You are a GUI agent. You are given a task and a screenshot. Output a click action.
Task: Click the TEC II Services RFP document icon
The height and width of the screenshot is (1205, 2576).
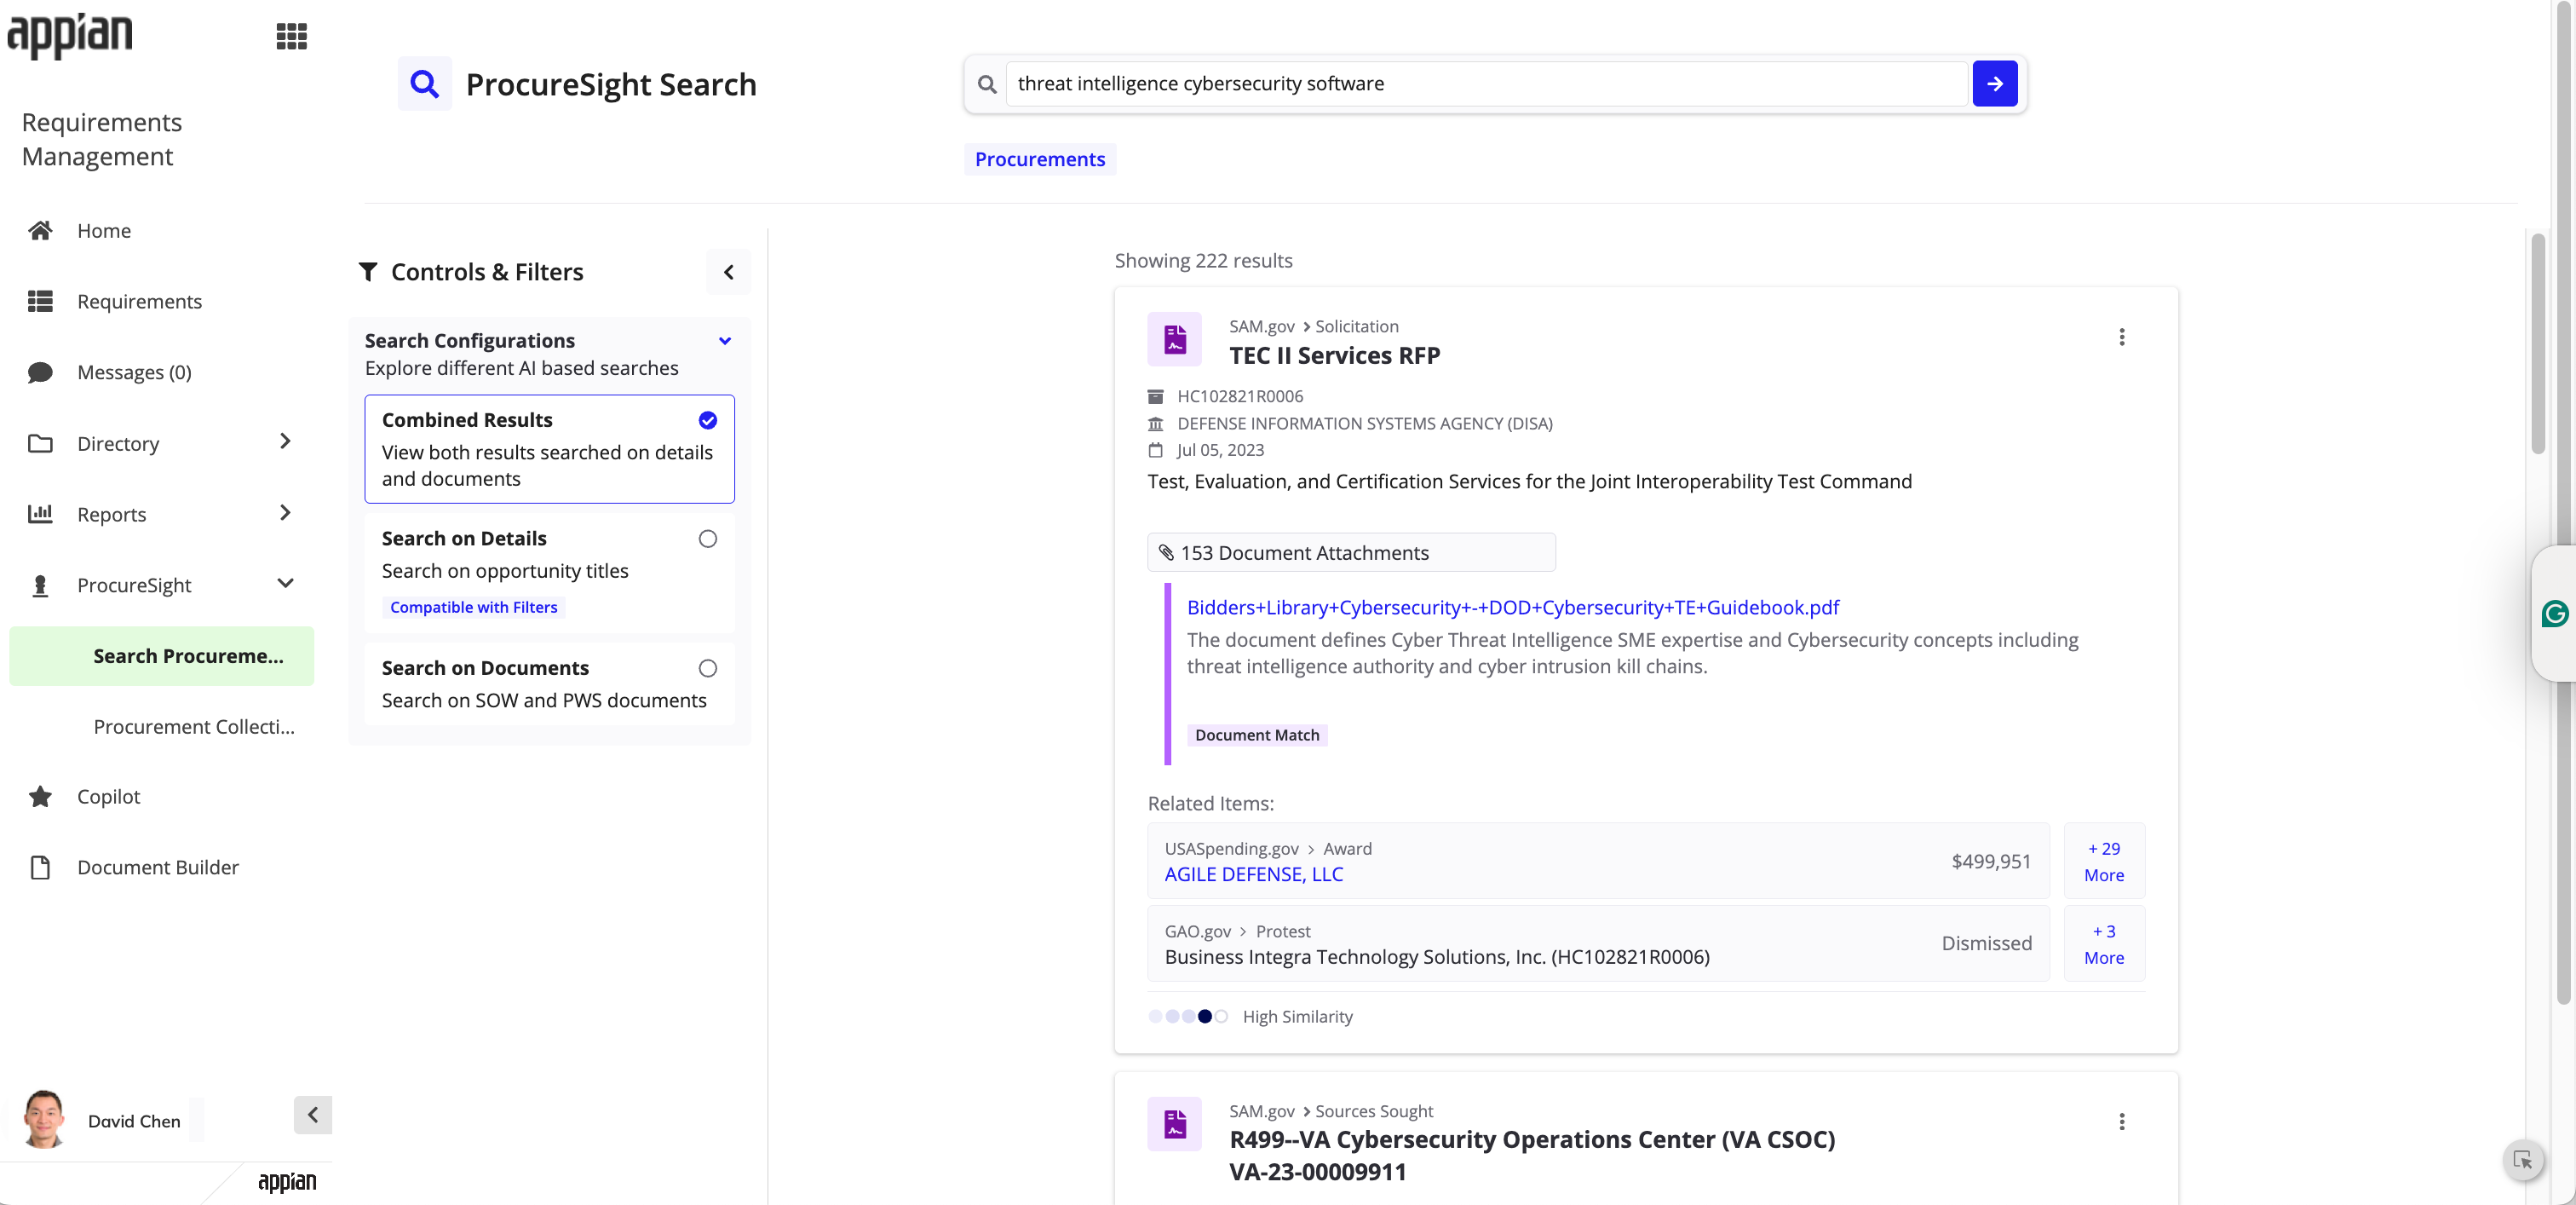(x=1174, y=340)
